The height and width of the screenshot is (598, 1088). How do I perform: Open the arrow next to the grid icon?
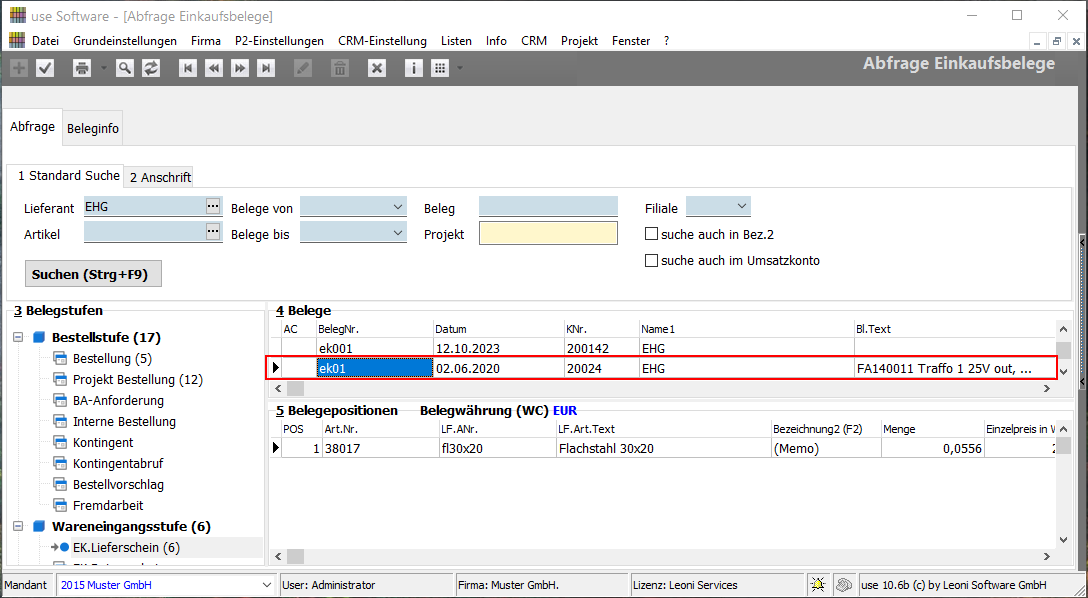[459, 68]
